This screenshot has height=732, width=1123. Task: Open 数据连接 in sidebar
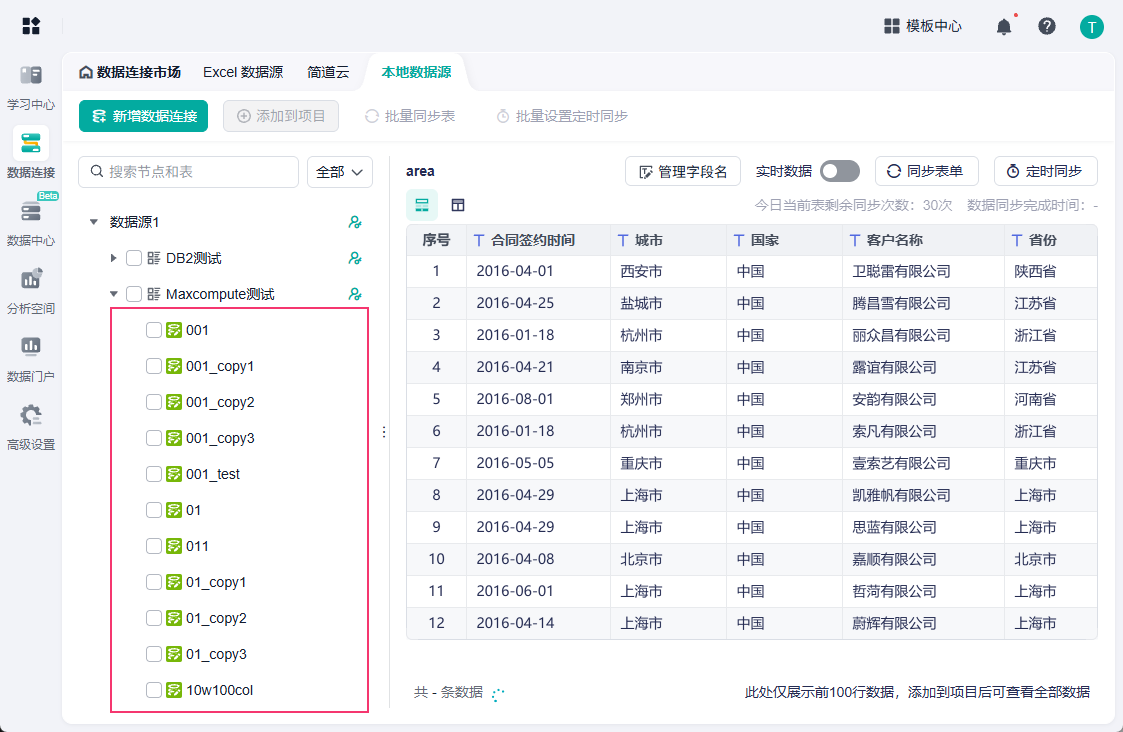31,153
